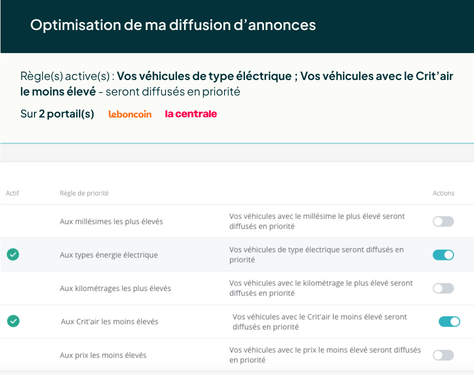
Task: Open the leboncoin portal logo
Action: click(x=130, y=114)
